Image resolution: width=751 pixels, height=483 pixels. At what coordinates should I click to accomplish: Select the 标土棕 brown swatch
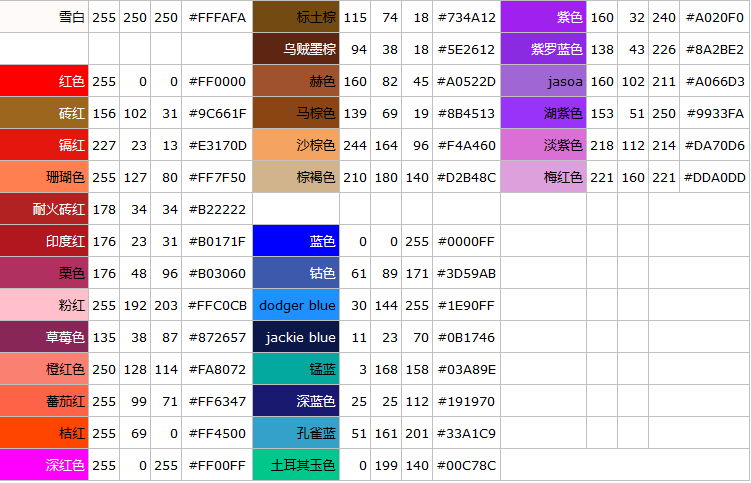[296, 17]
